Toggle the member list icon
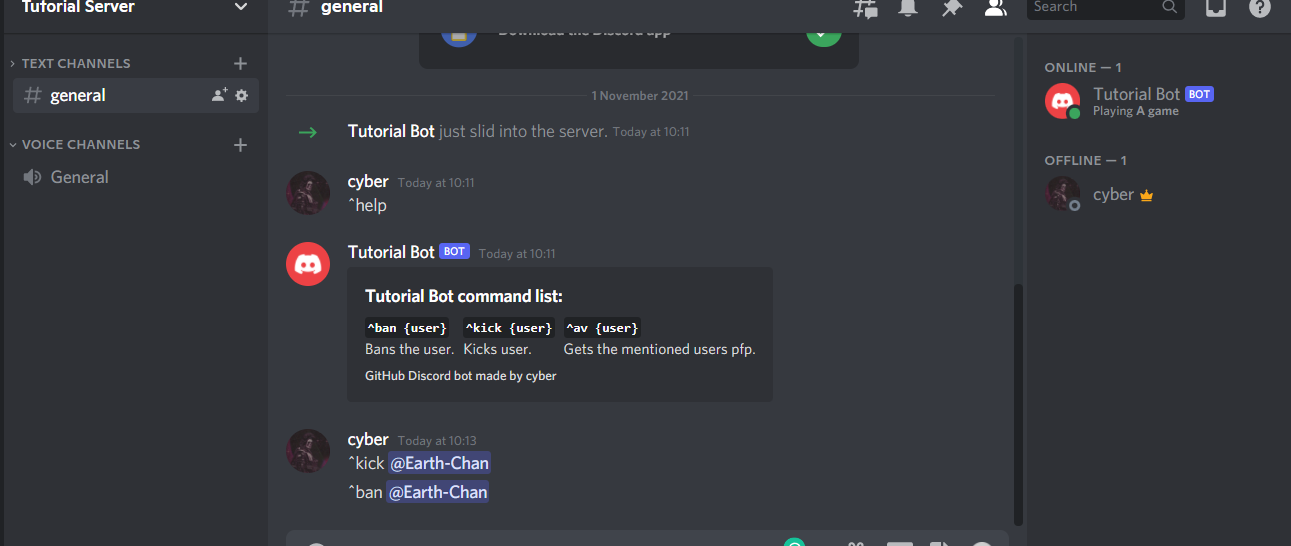 [995, 8]
